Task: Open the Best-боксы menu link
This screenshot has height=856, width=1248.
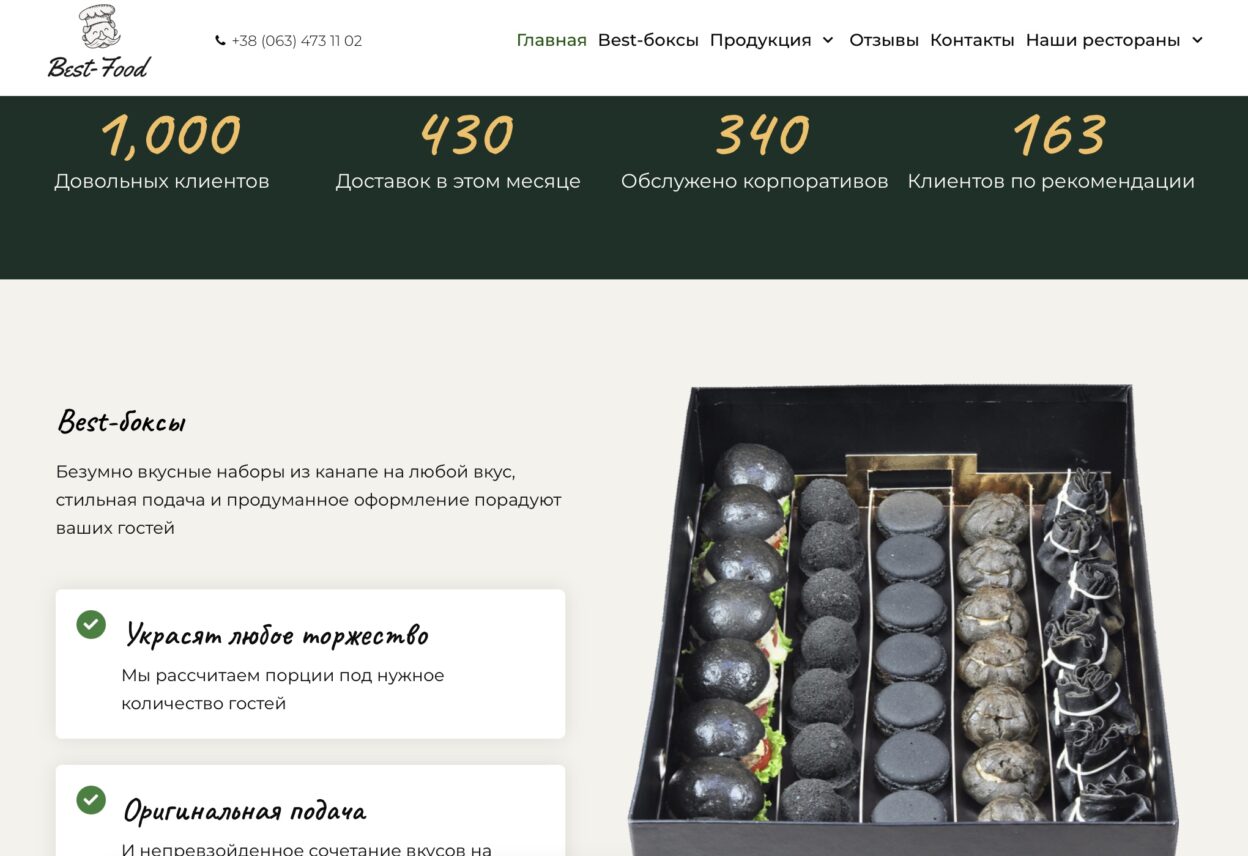Action: point(648,40)
